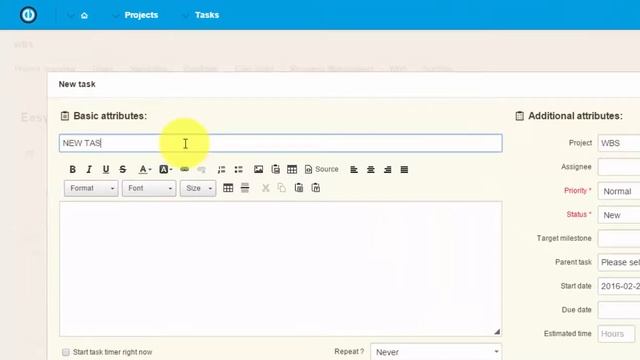The image size is (640, 360).
Task: Insert a link with the link icon
Action: tap(184, 169)
